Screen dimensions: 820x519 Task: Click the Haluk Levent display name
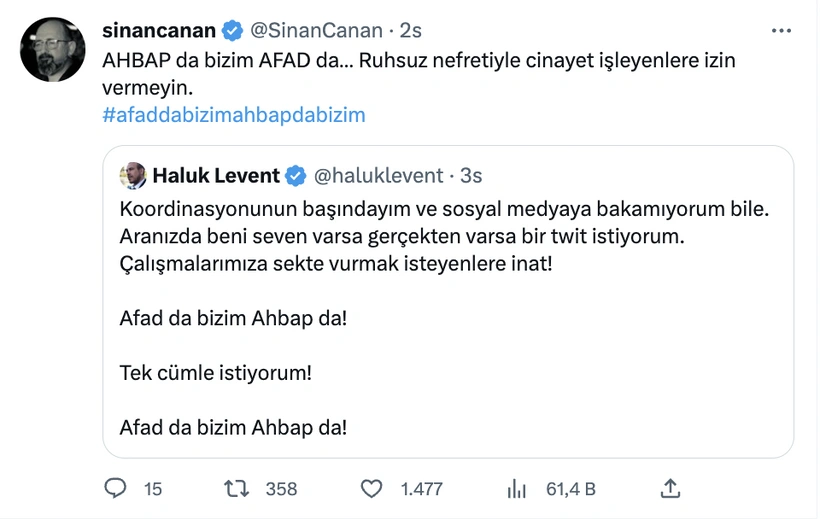coord(216,176)
